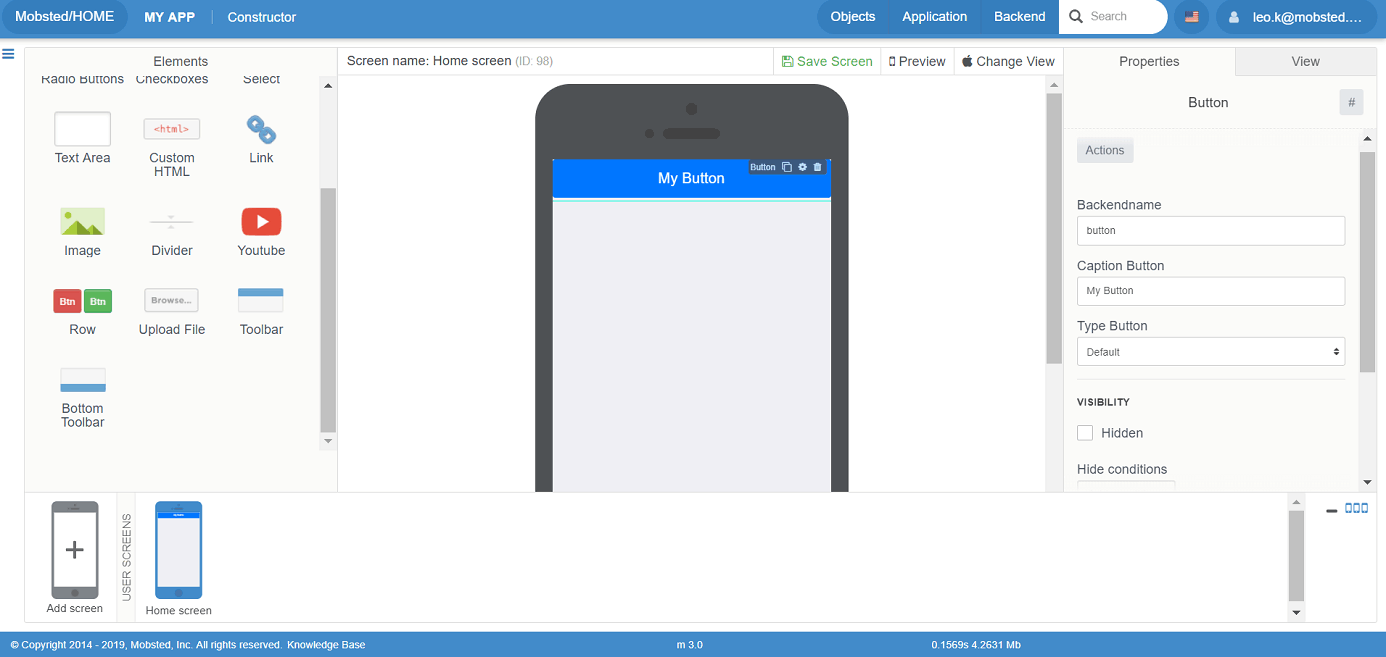Select the Bottom Toolbar element
1386x657 pixels.
(x=82, y=380)
